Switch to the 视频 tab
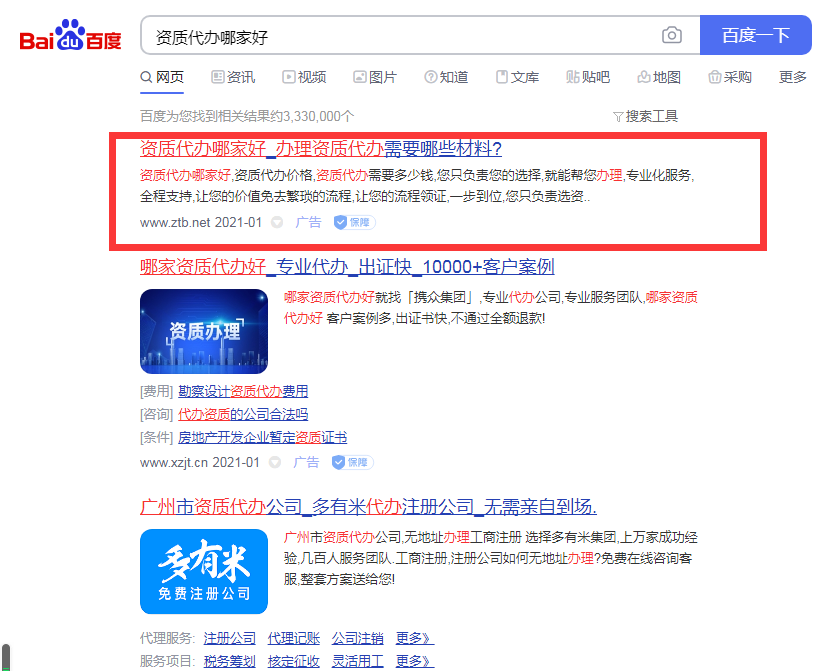Image resolution: width=837 pixels, height=671 pixels. 304,77
